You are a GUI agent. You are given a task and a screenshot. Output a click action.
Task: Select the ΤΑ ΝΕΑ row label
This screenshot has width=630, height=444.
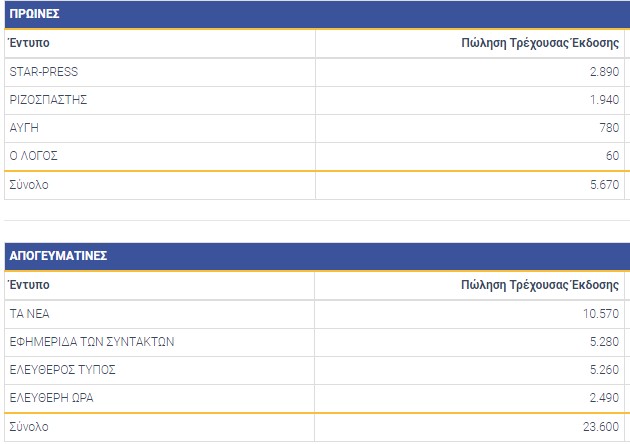pyautogui.click(x=30, y=313)
